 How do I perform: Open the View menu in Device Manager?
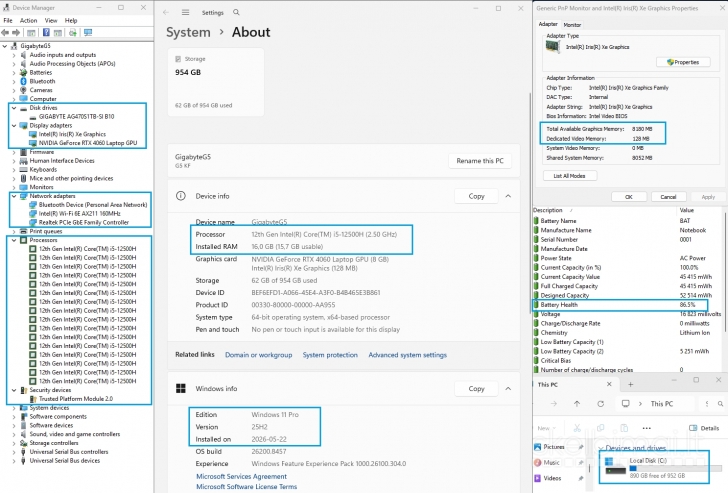[51, 20]
